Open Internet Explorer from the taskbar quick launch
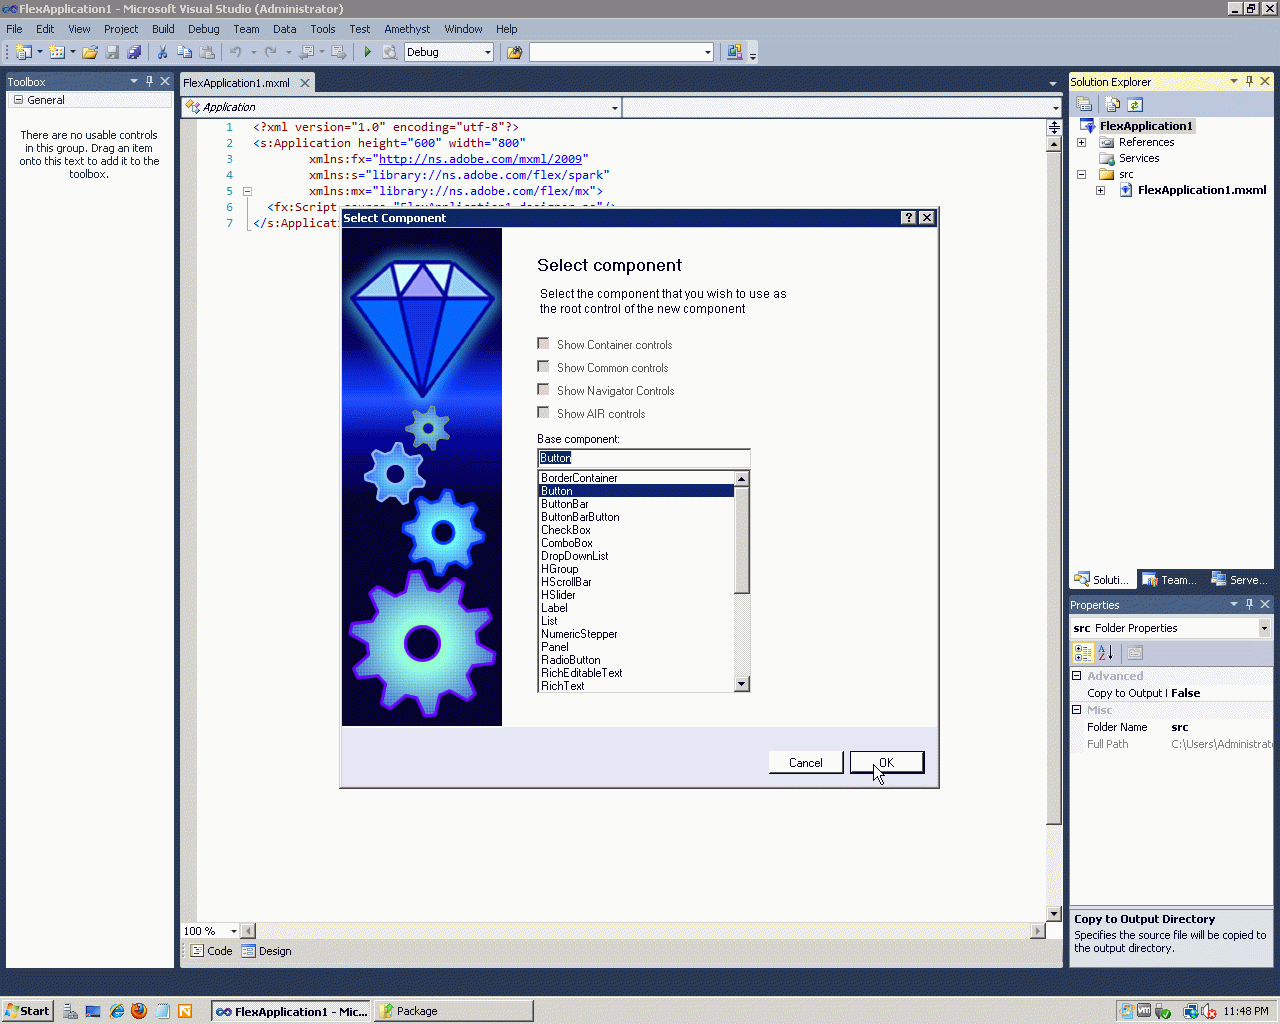This screenshot has height=1024, width=1280. pyautogui.click(x=117, y=1011)
